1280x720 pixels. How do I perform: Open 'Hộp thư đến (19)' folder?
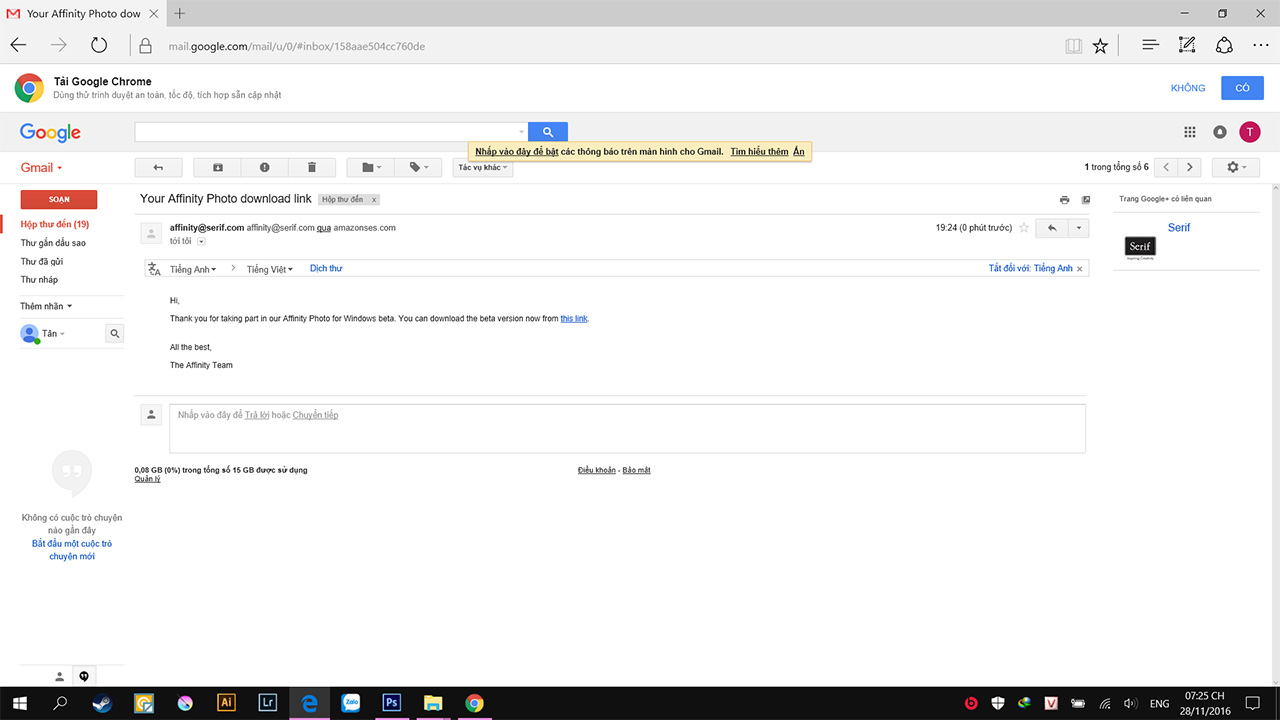pos(55,225)
